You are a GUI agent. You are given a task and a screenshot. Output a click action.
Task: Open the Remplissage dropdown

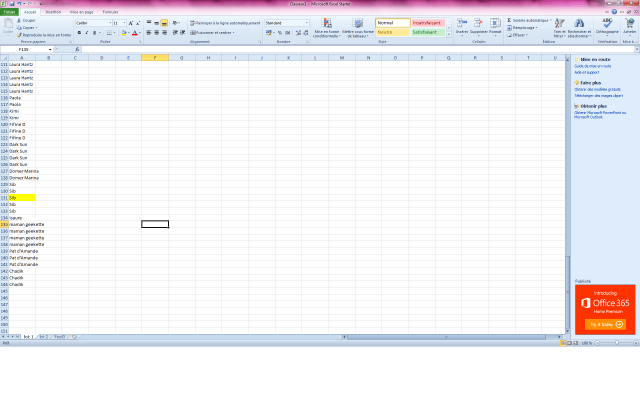click(x=522, y=28)
